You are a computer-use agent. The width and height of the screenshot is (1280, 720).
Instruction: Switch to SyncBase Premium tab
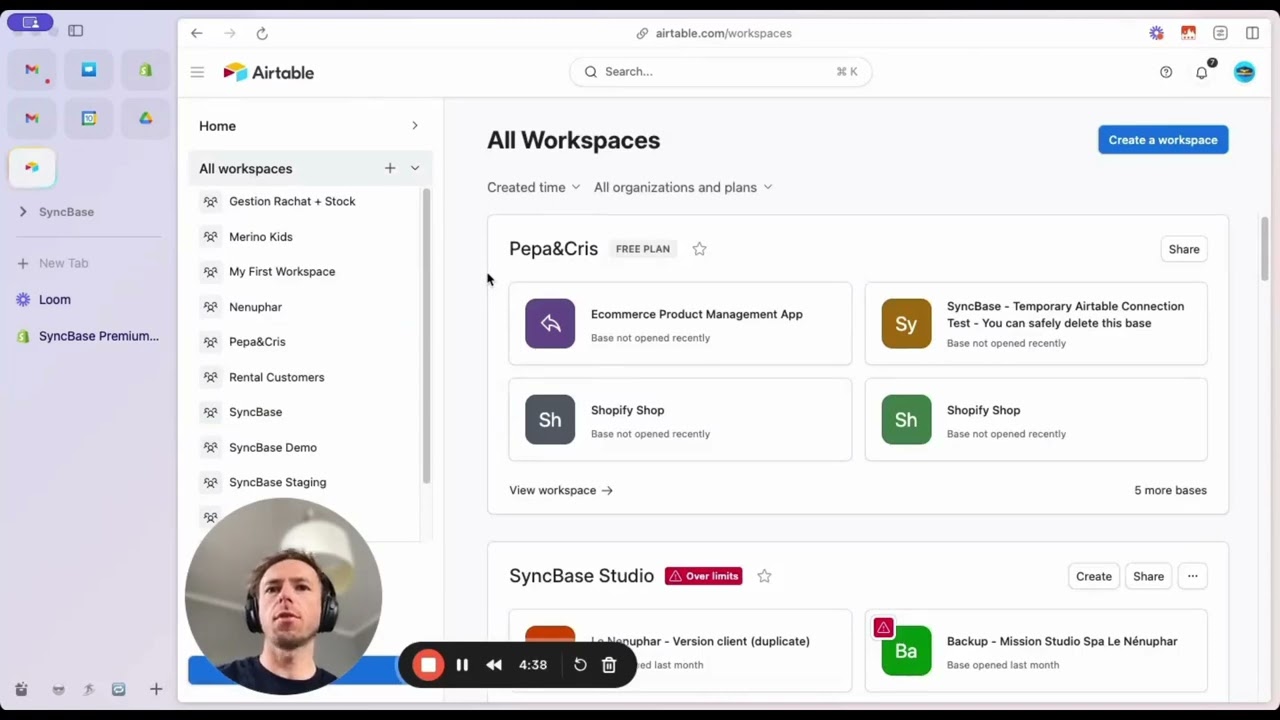(x=85, y=336)
